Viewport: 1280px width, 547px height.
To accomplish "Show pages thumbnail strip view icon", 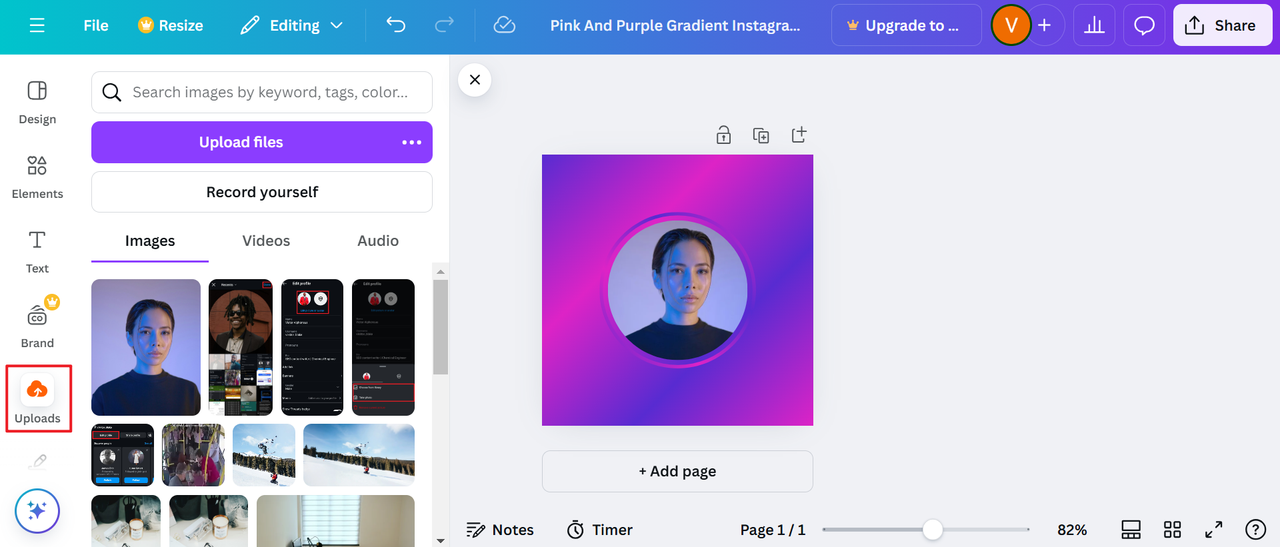I will pos(1131,530).
